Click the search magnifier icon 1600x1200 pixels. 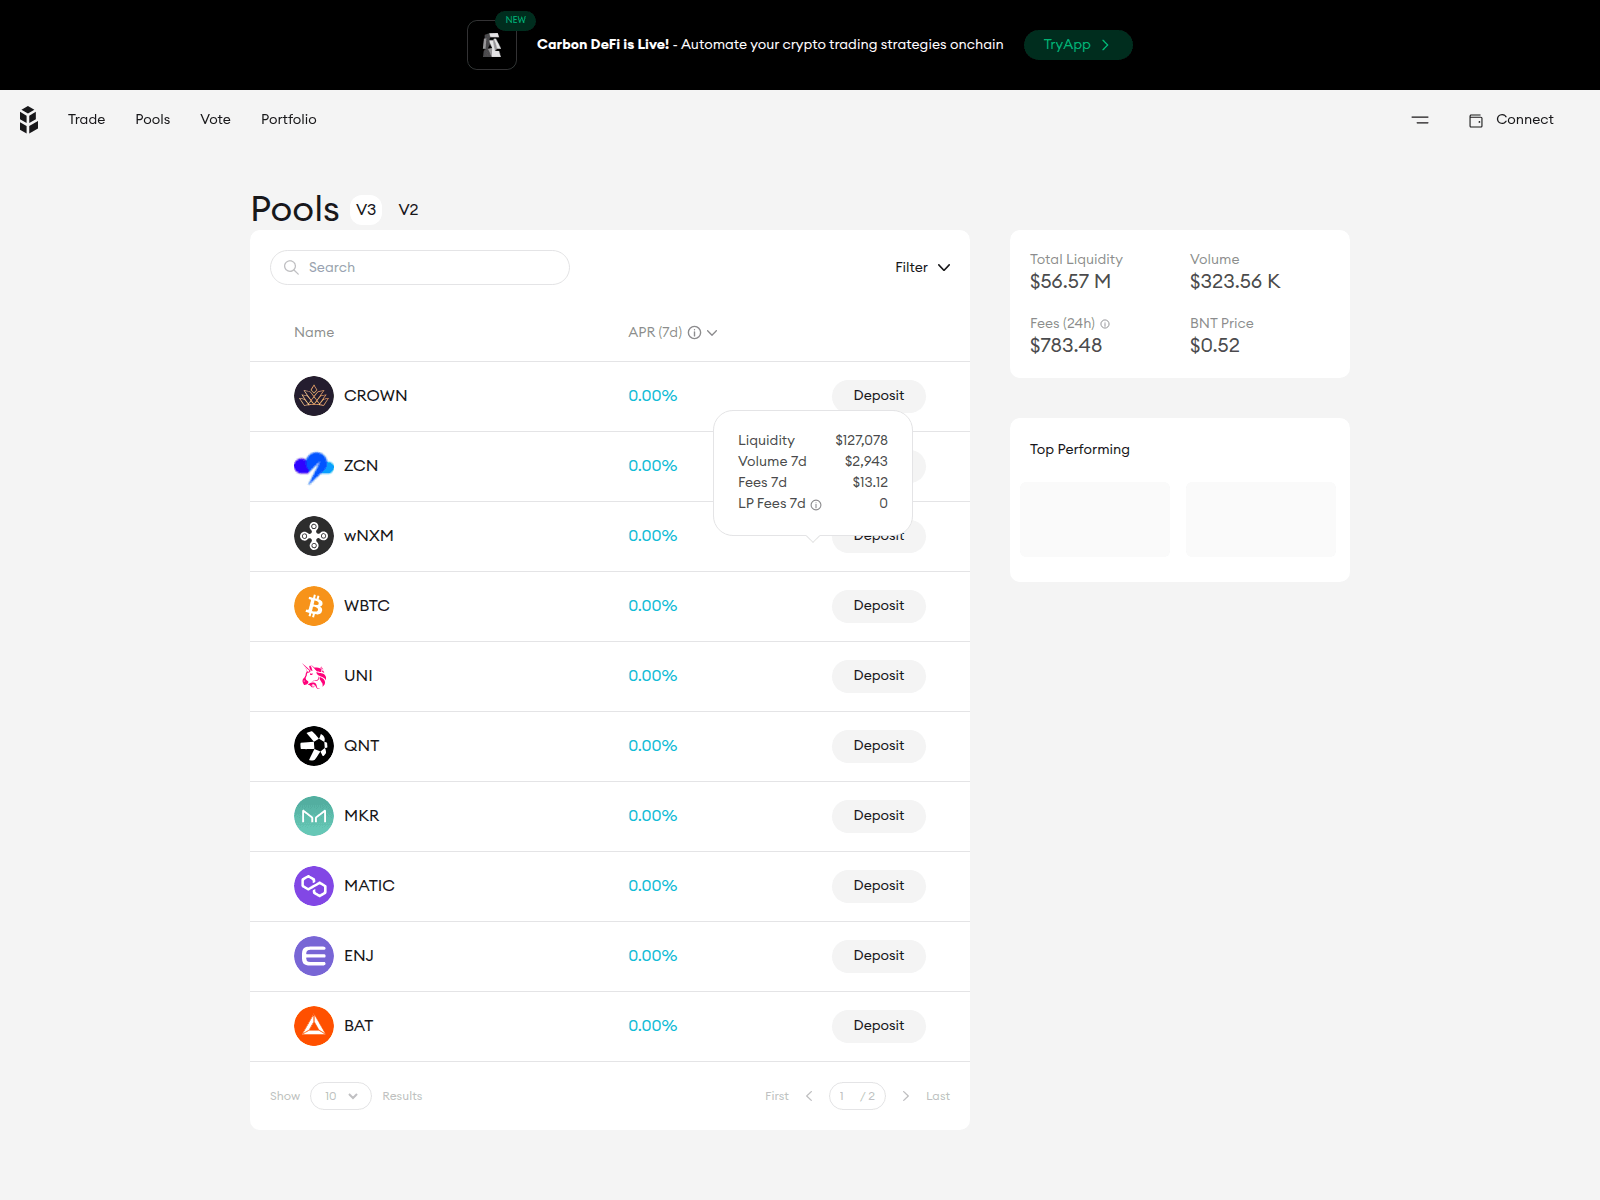point(291,267)
